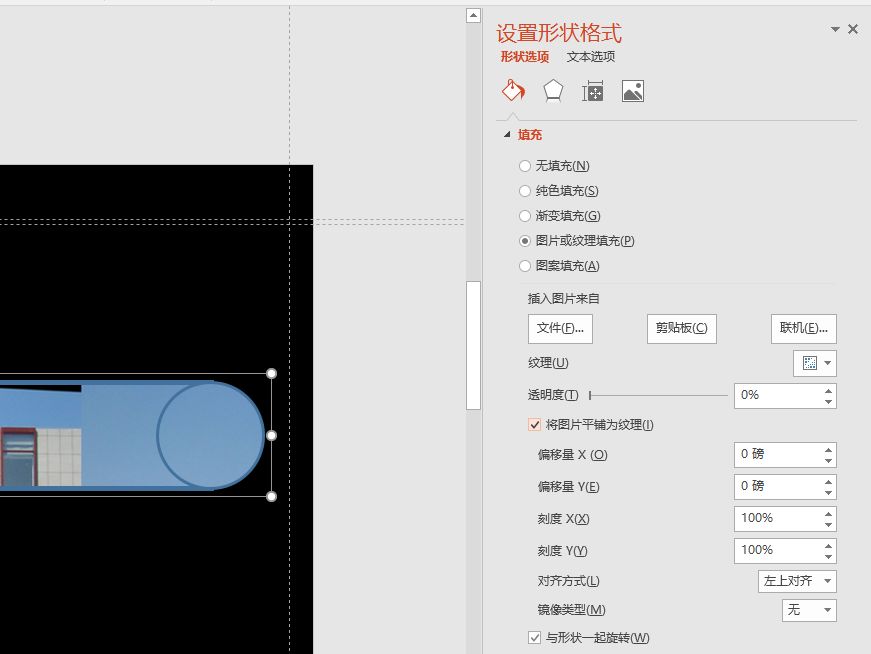
Task: Select 纯色填充(S) radio button
Action: [x=524, y=191]
